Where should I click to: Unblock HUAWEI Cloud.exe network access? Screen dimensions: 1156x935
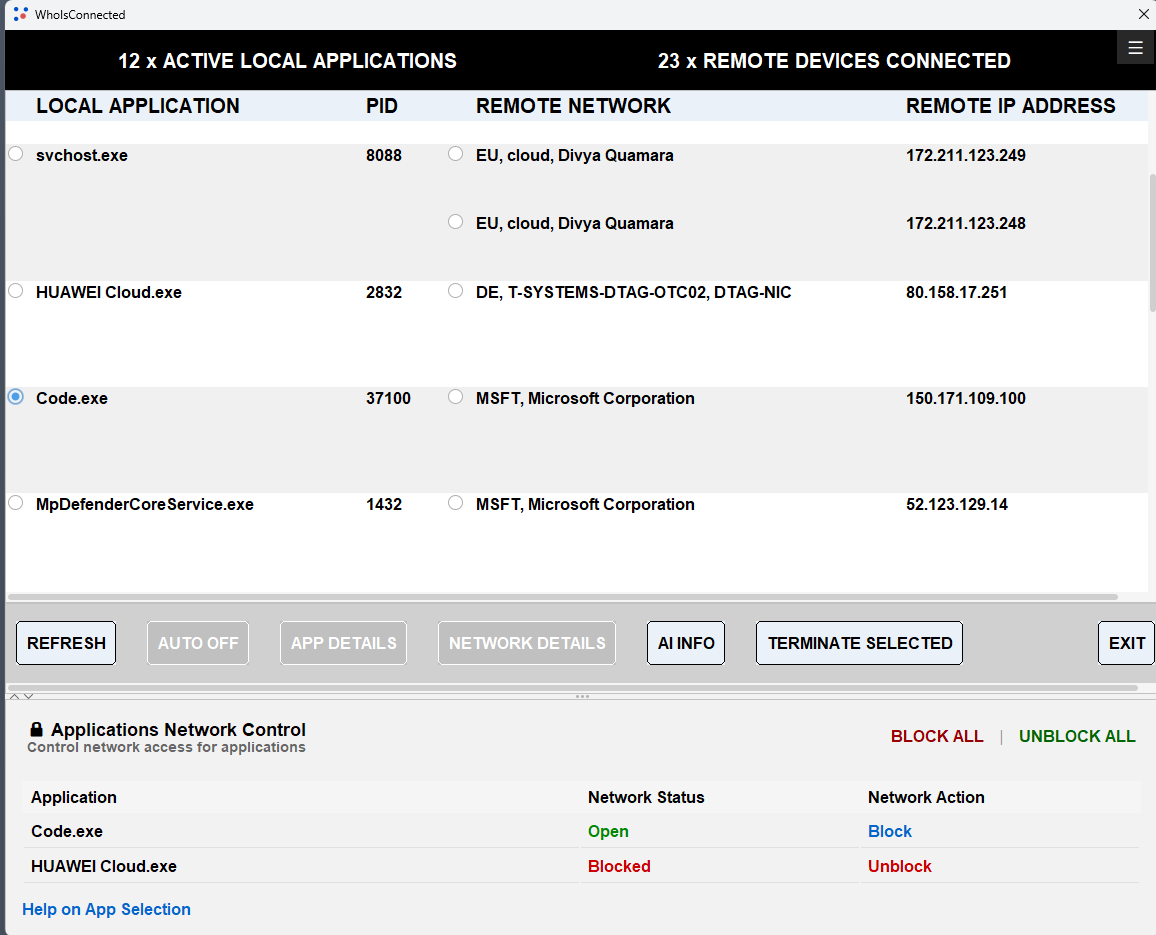pos(899,866)
